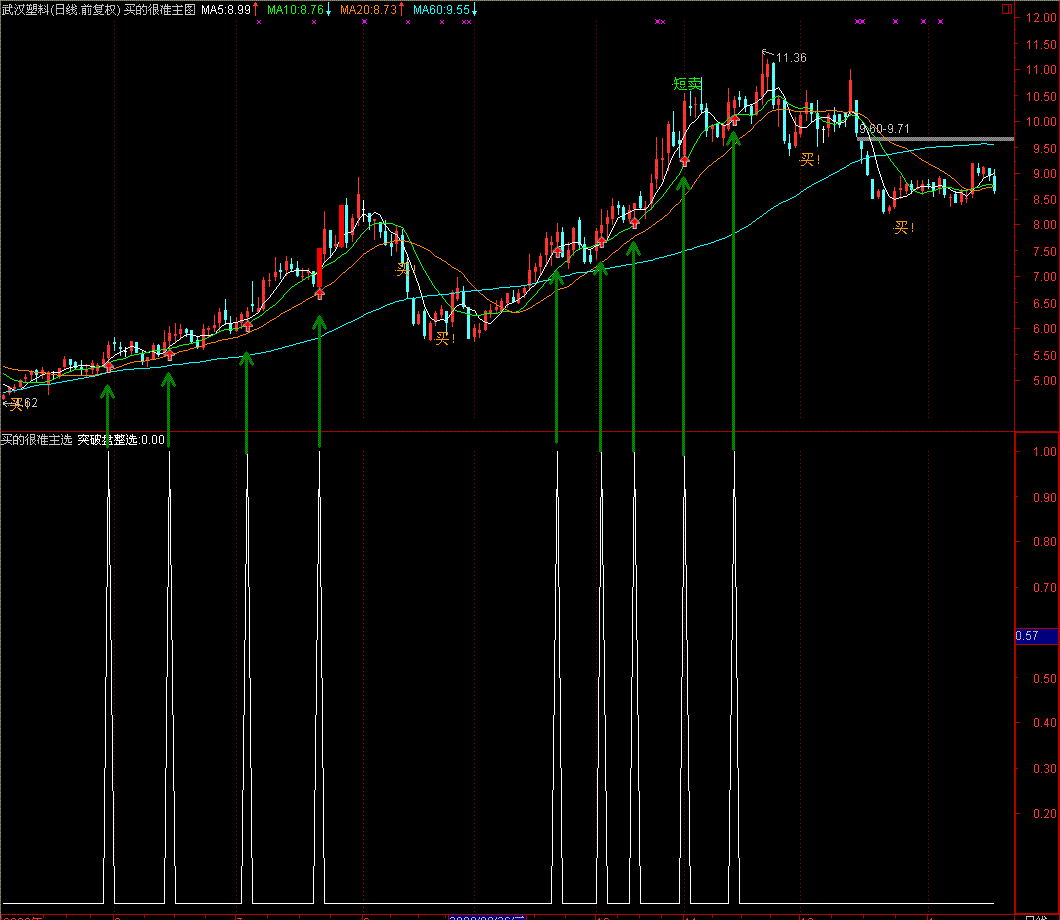The image size is (1060, 920).
Task: Click the rightmost magenta x marker at top
Action: click(940, 21)
